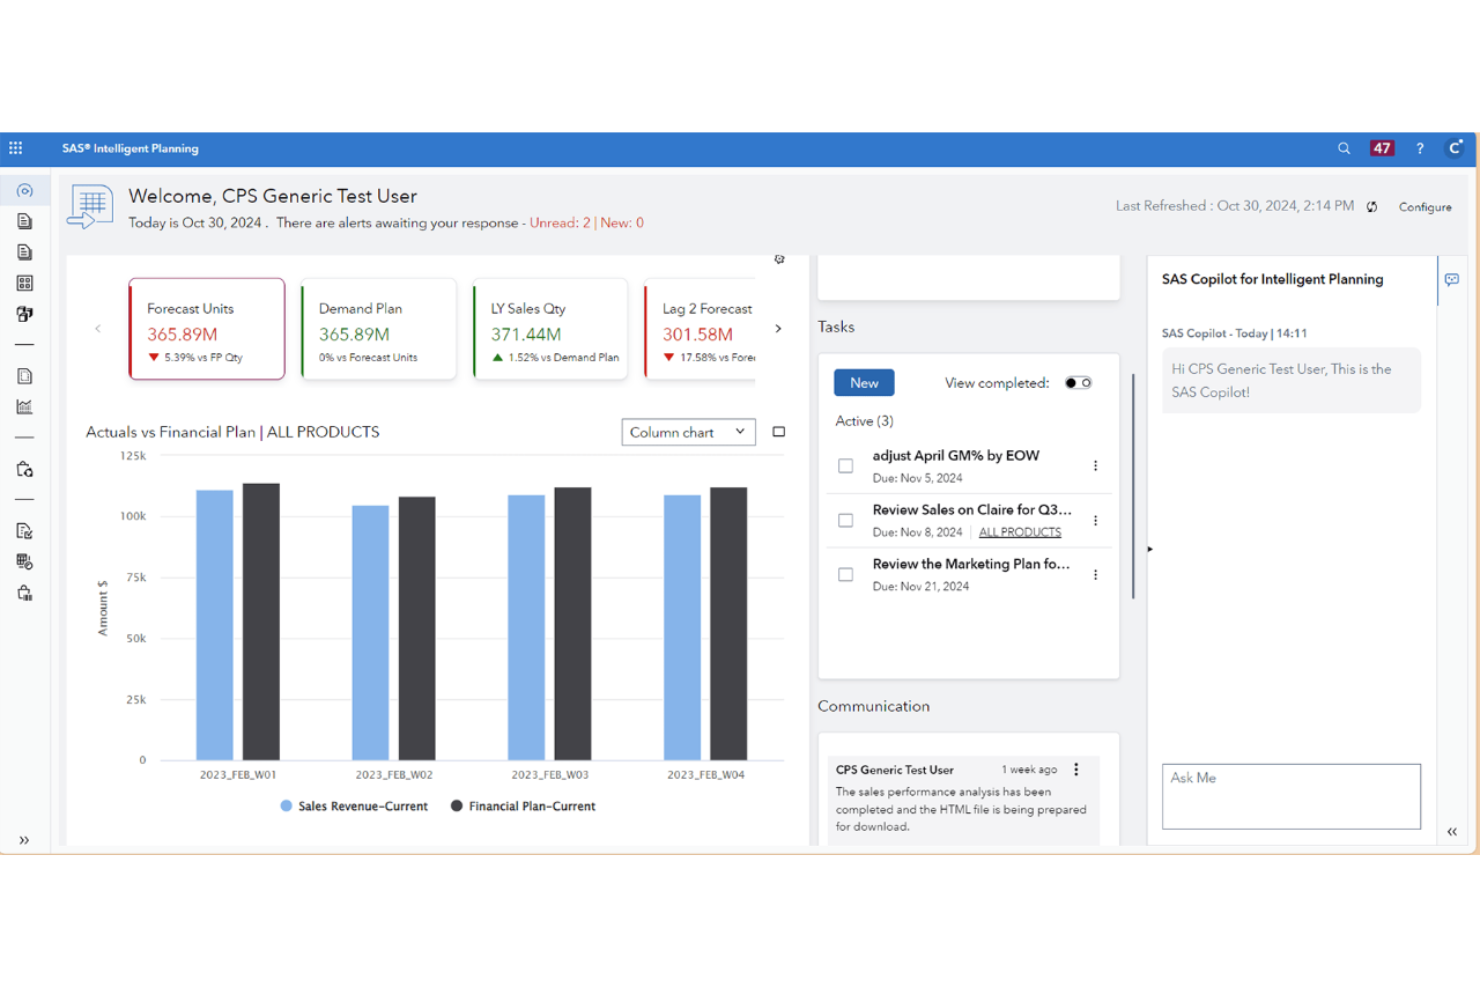The image size is (1480, 987).
Task: Check the Review Sales on Claire task
Action: coord(846,521)
